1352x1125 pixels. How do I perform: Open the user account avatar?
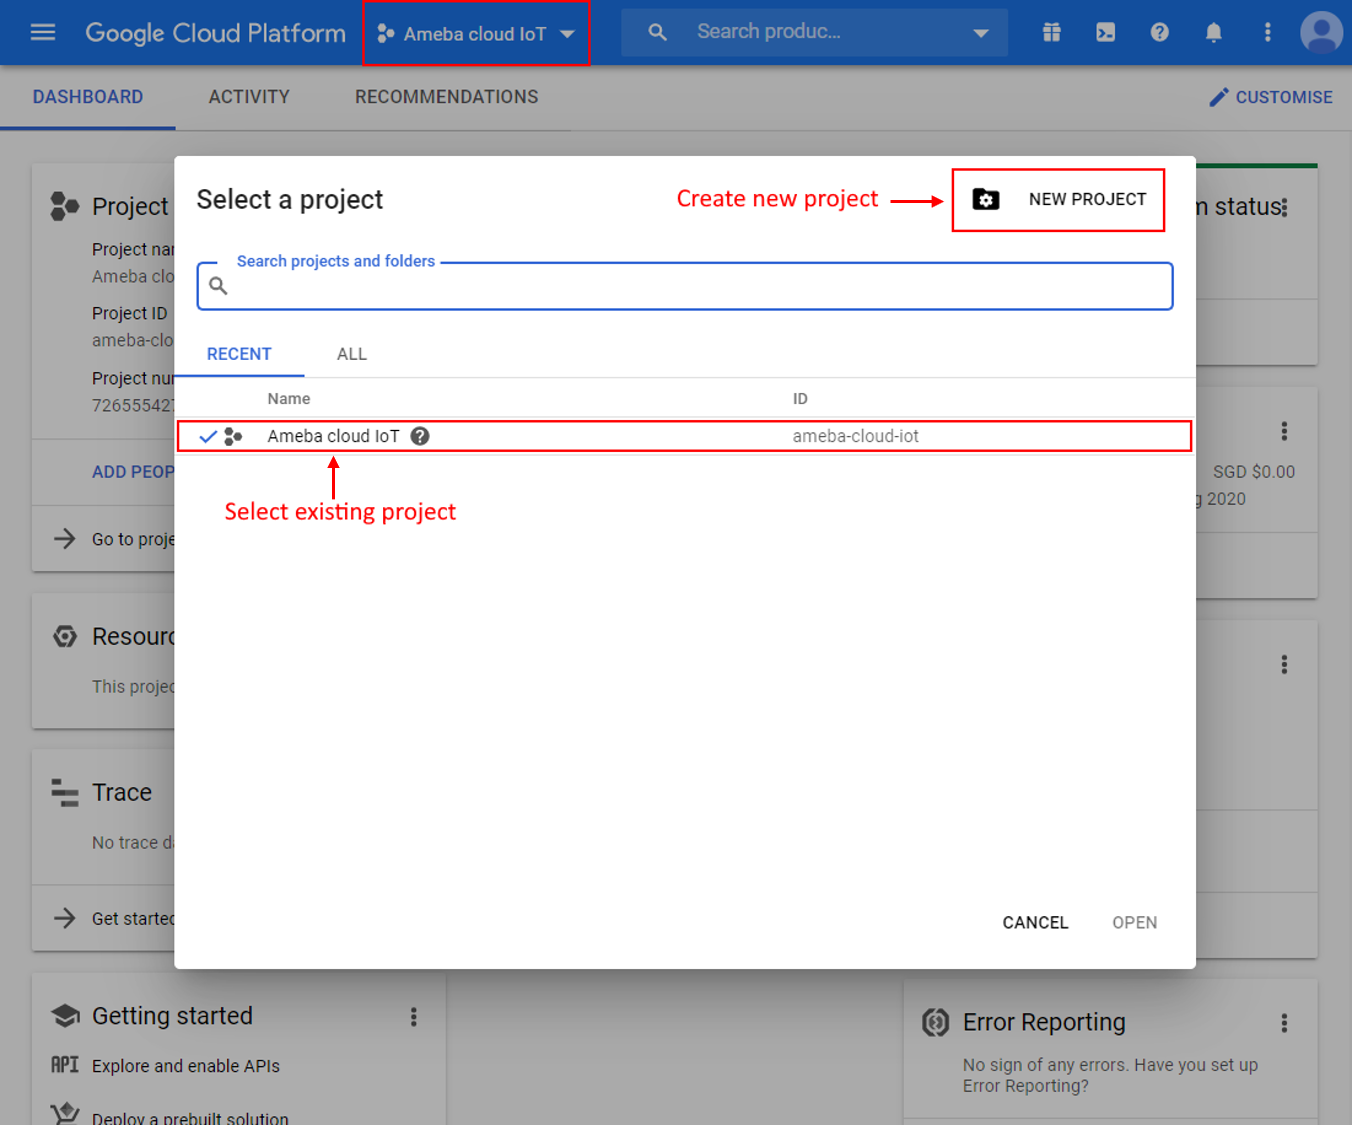point(1321,32)
